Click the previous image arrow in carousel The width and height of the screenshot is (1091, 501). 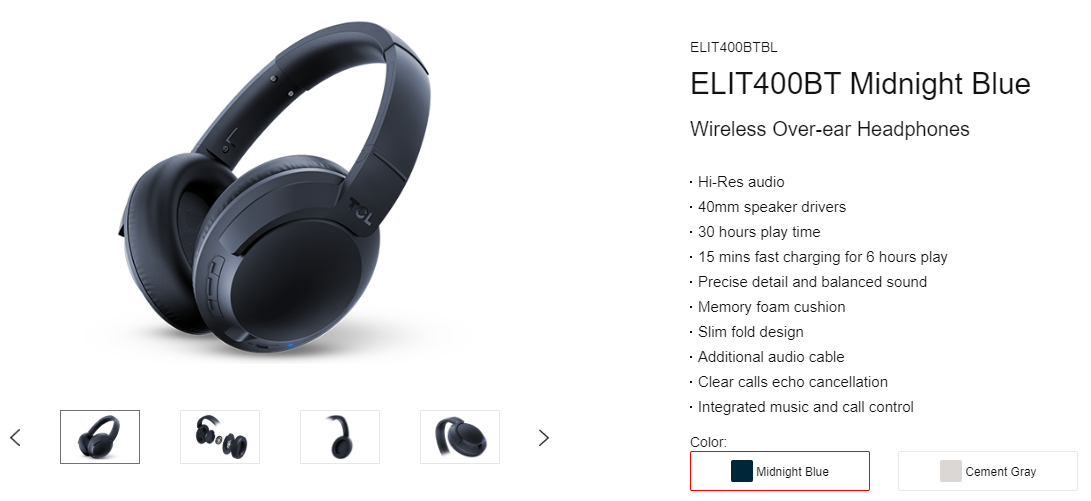[x=15, y=438]
